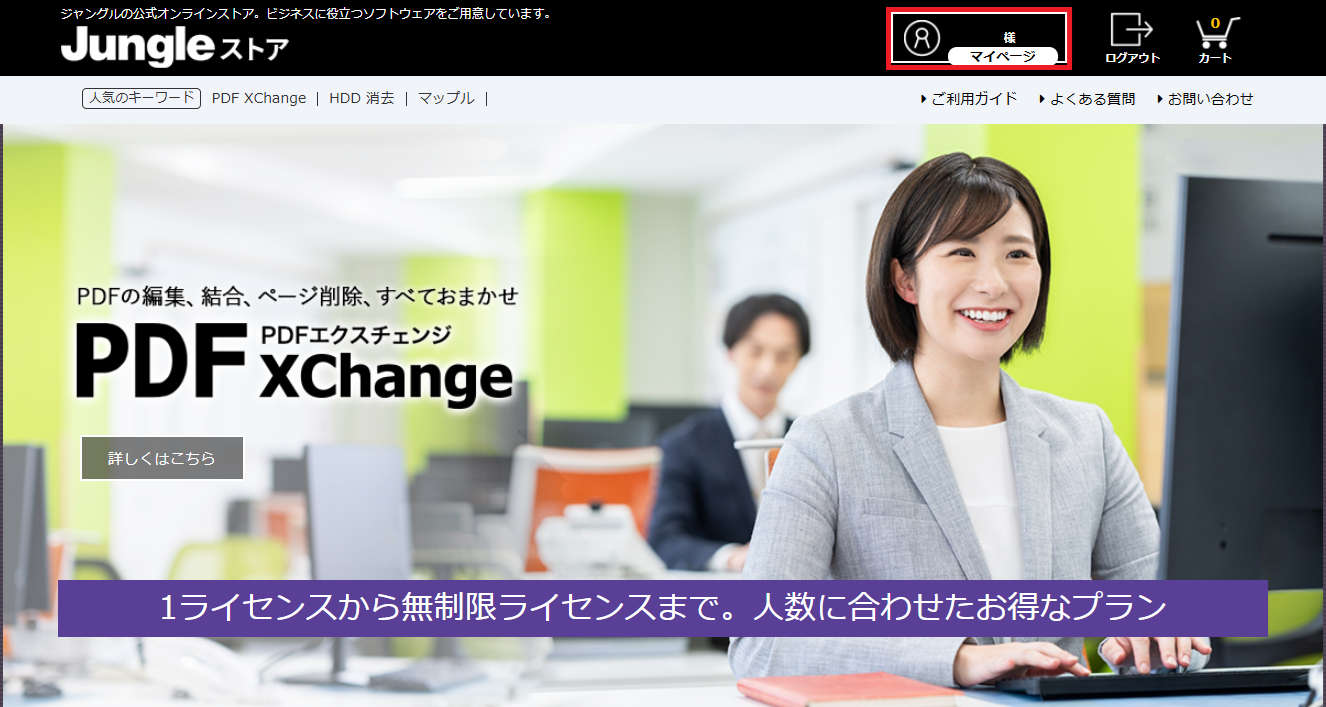Viewport: 1326px width, 707px height.
Task: Select the HDD 消去 keyword link
Action: tap(362, 98)
